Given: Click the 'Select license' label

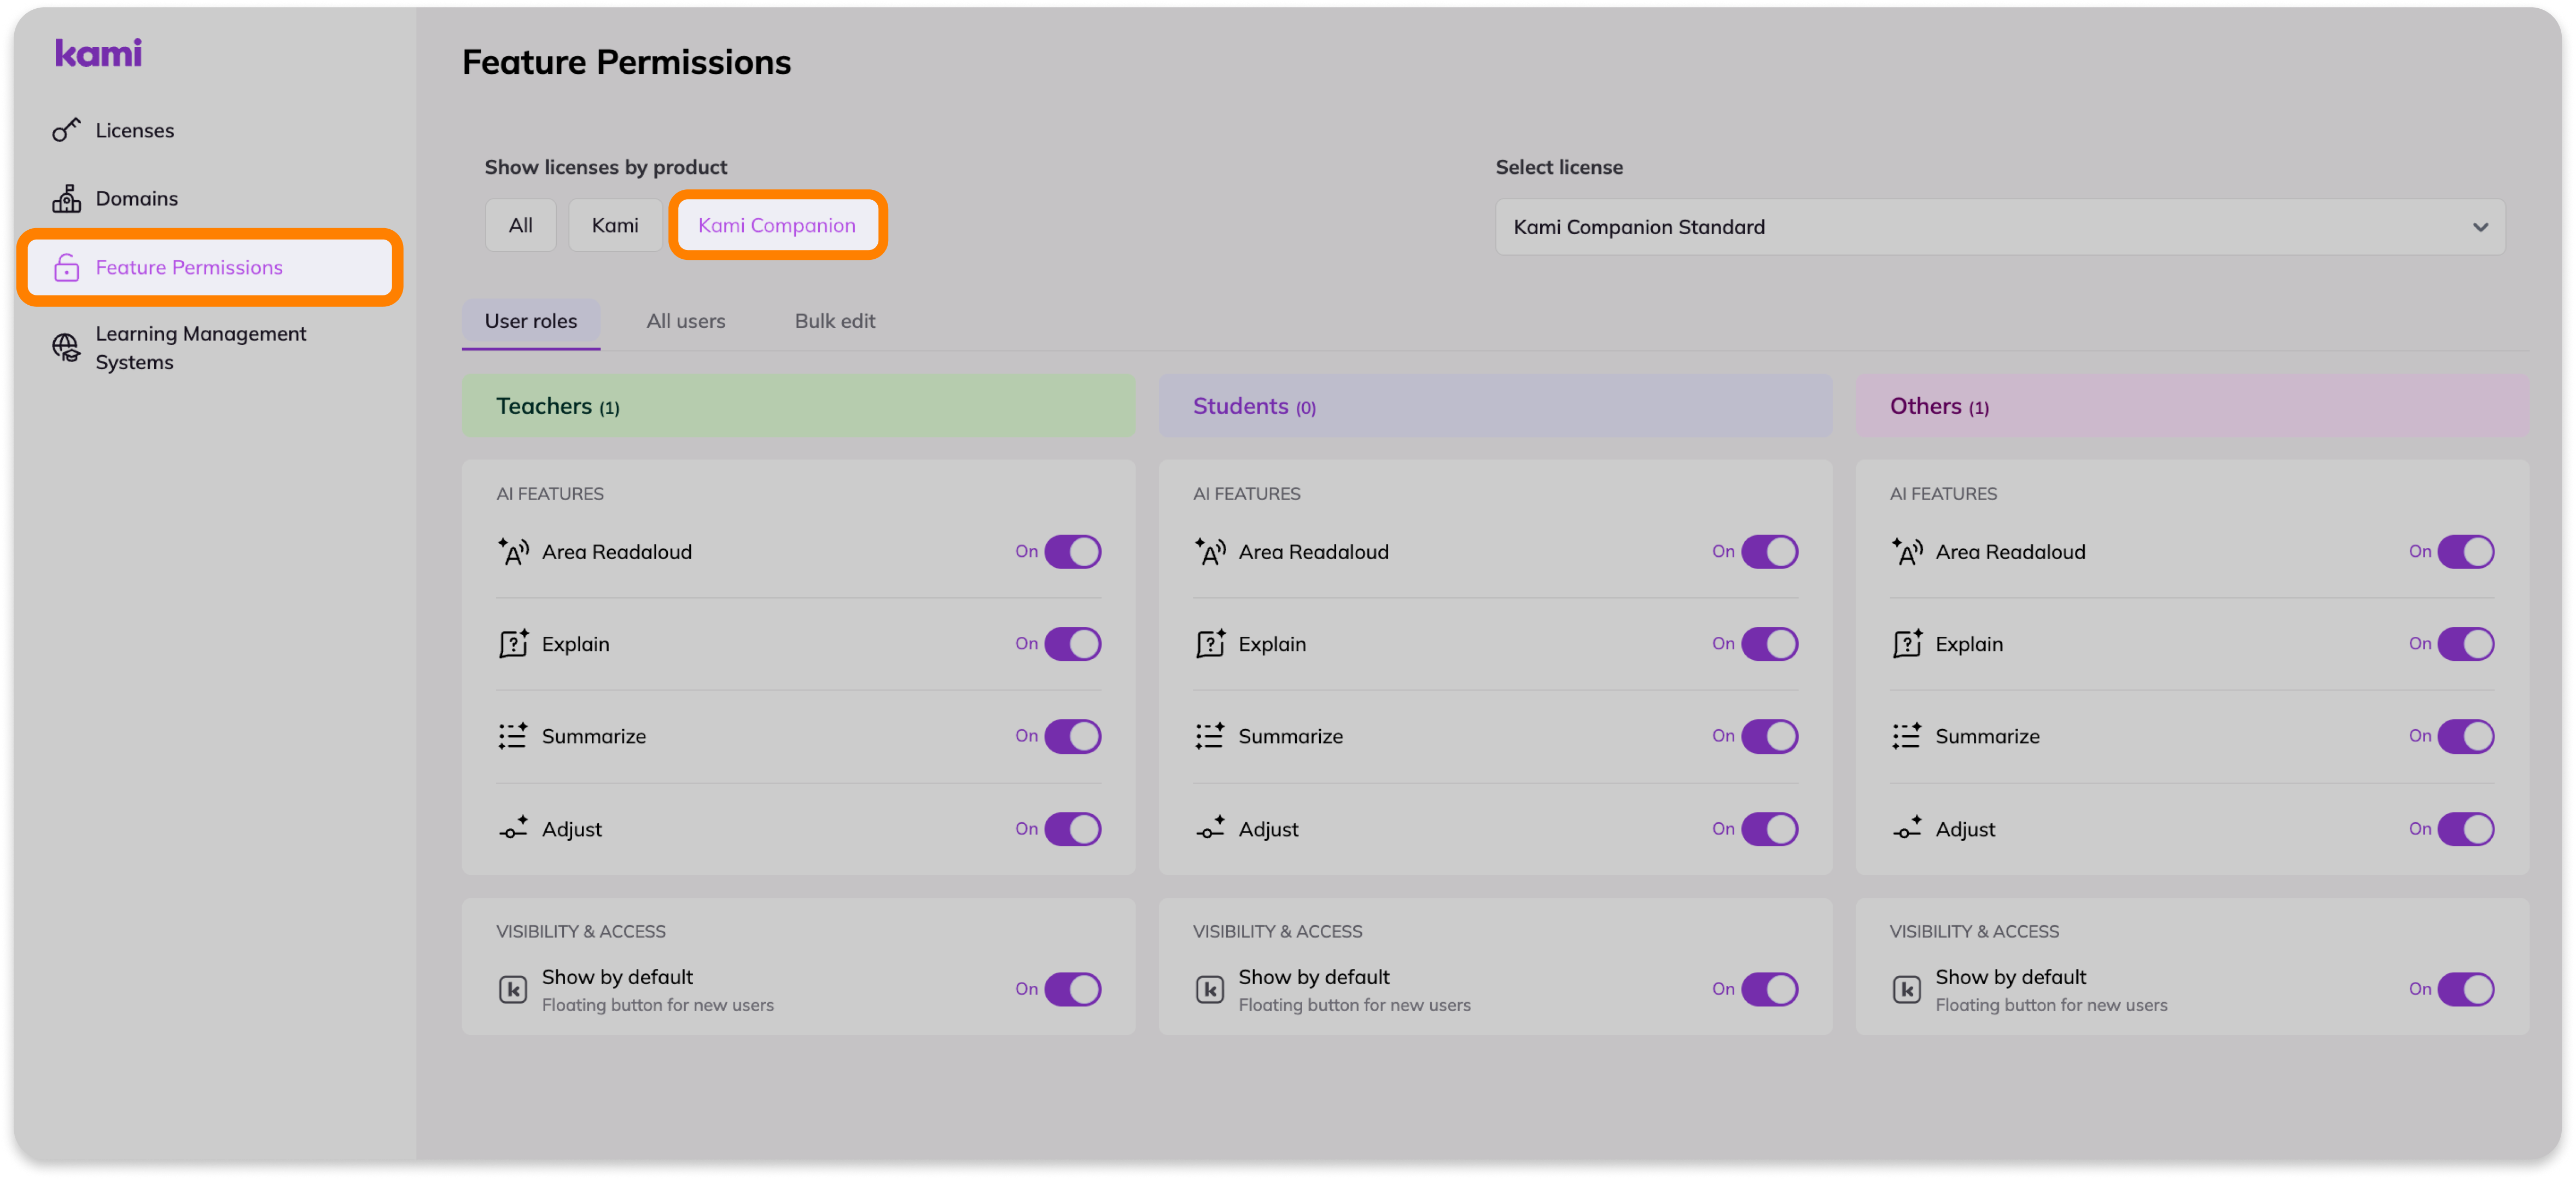Looking at the screenshot, I should click(1559, 167).
